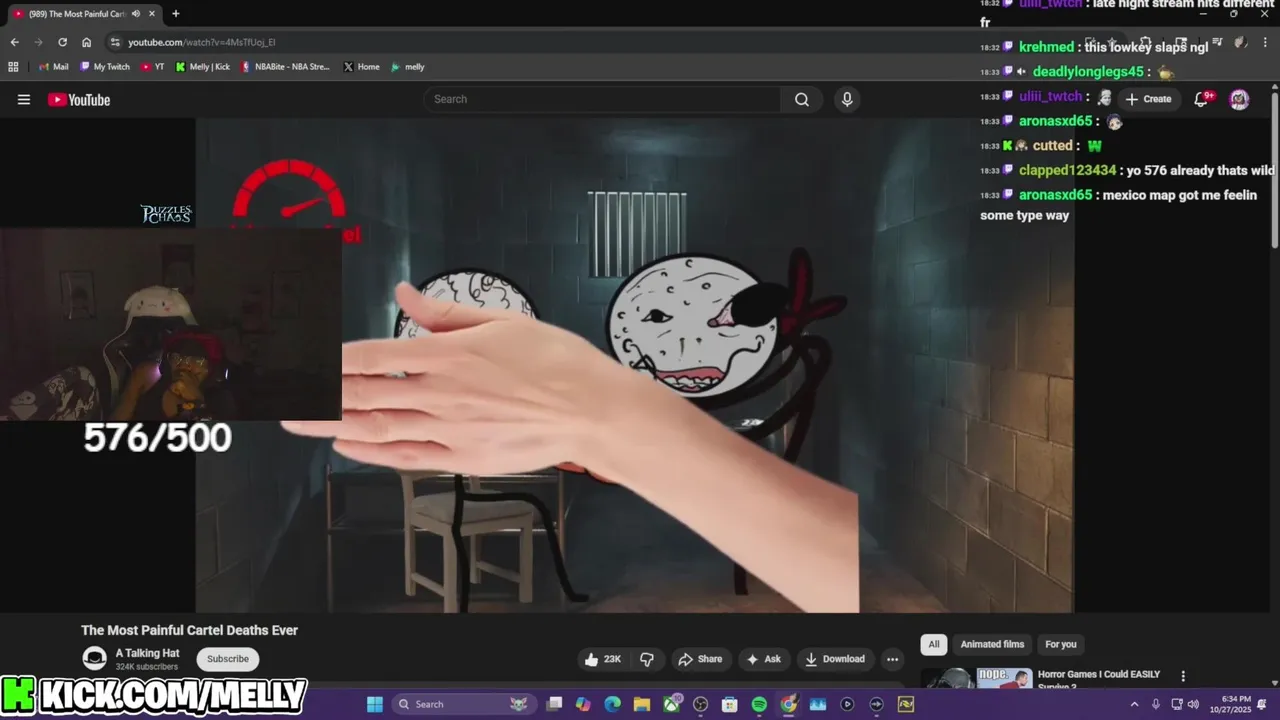Click the 324K subscribers text

(147, 667)
